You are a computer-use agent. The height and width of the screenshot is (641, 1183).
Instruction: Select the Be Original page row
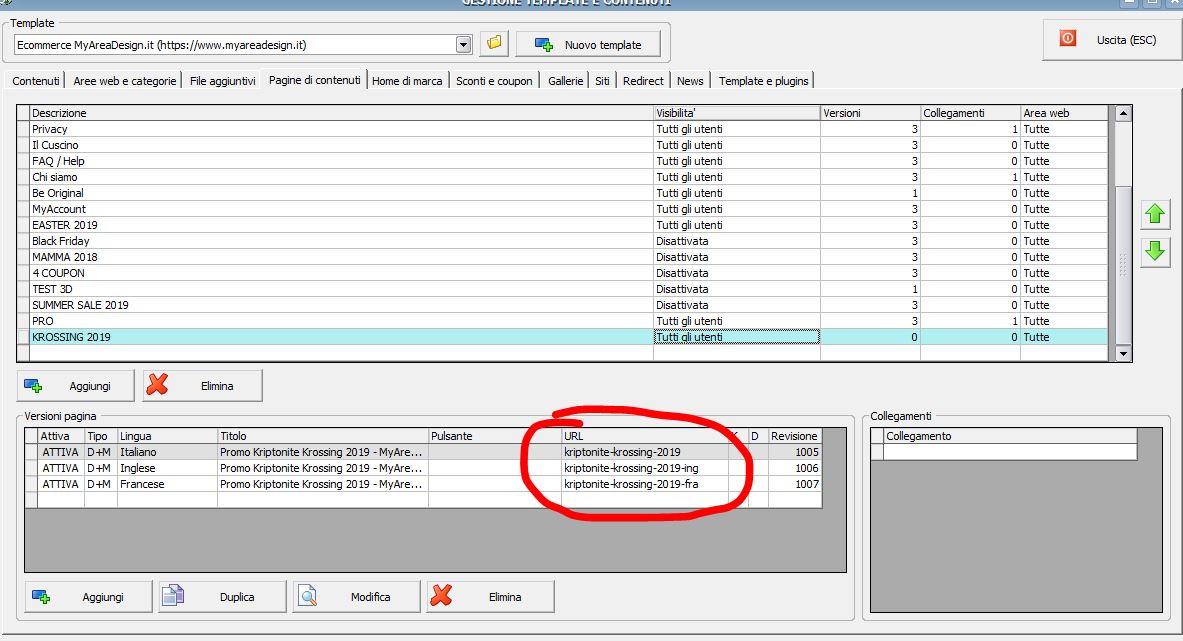tap(562, 193)
